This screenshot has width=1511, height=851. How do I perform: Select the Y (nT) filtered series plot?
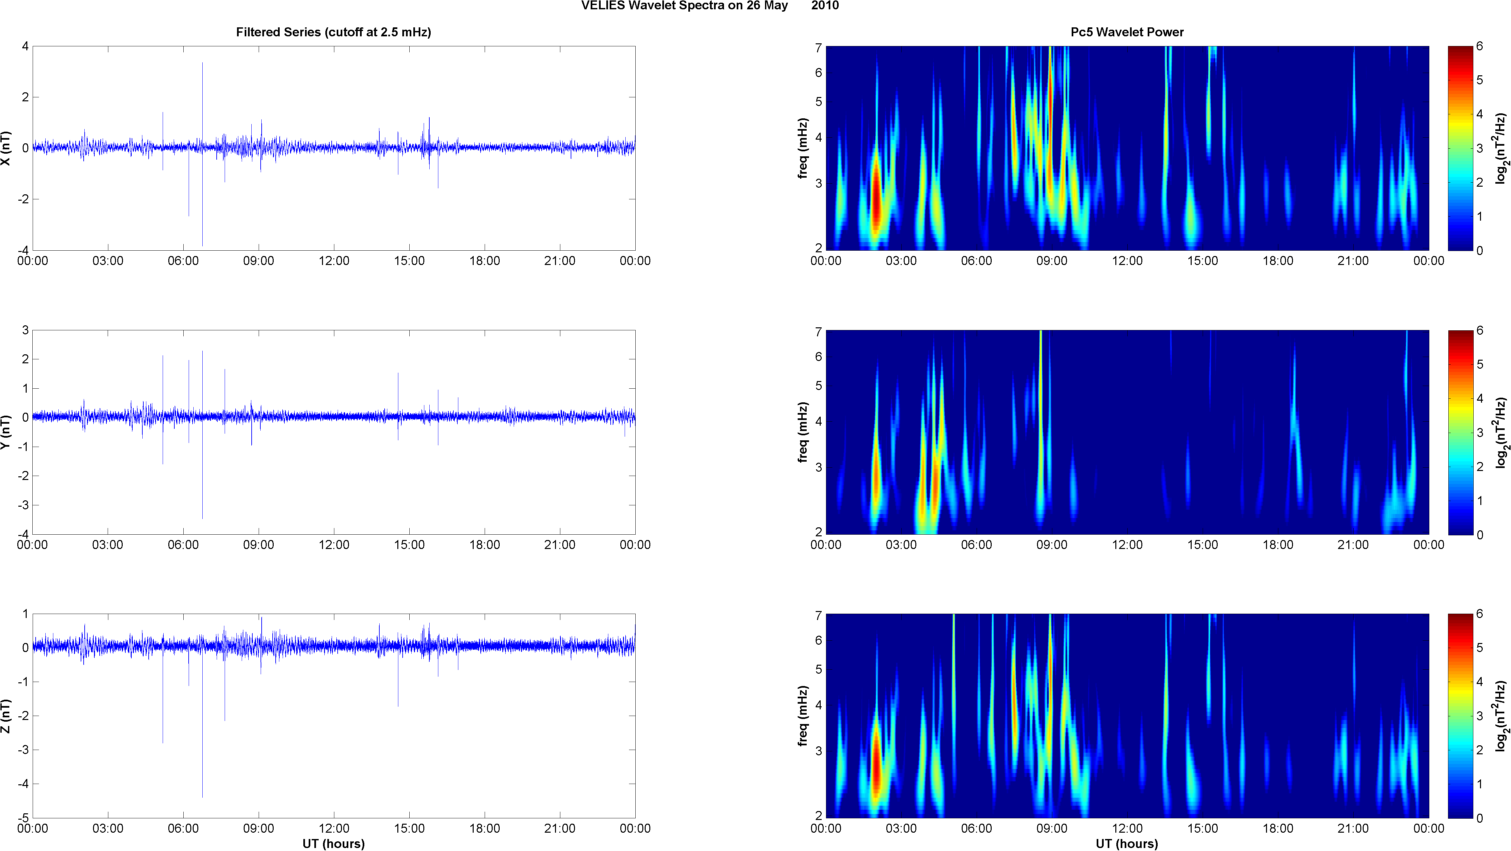(x=334, y=432)
